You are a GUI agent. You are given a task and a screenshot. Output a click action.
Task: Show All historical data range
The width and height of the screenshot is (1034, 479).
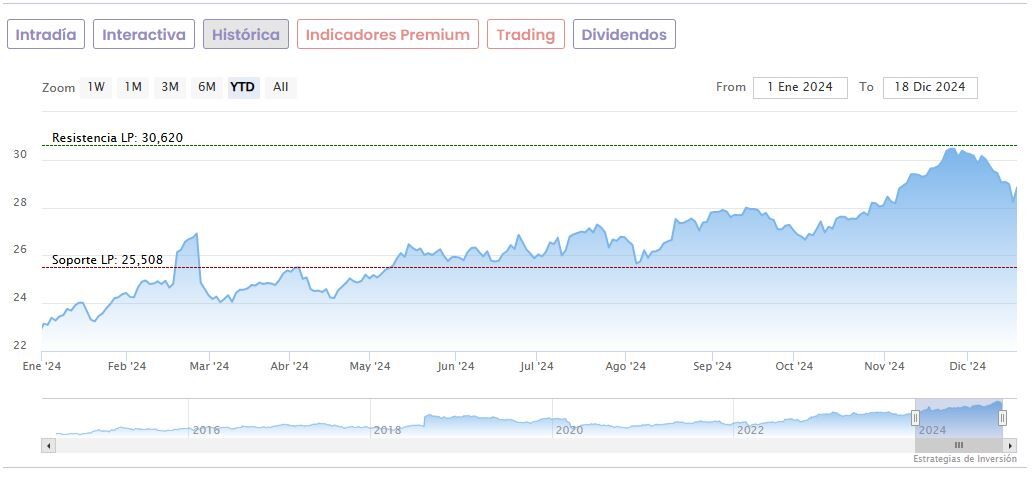click(281, 87)
